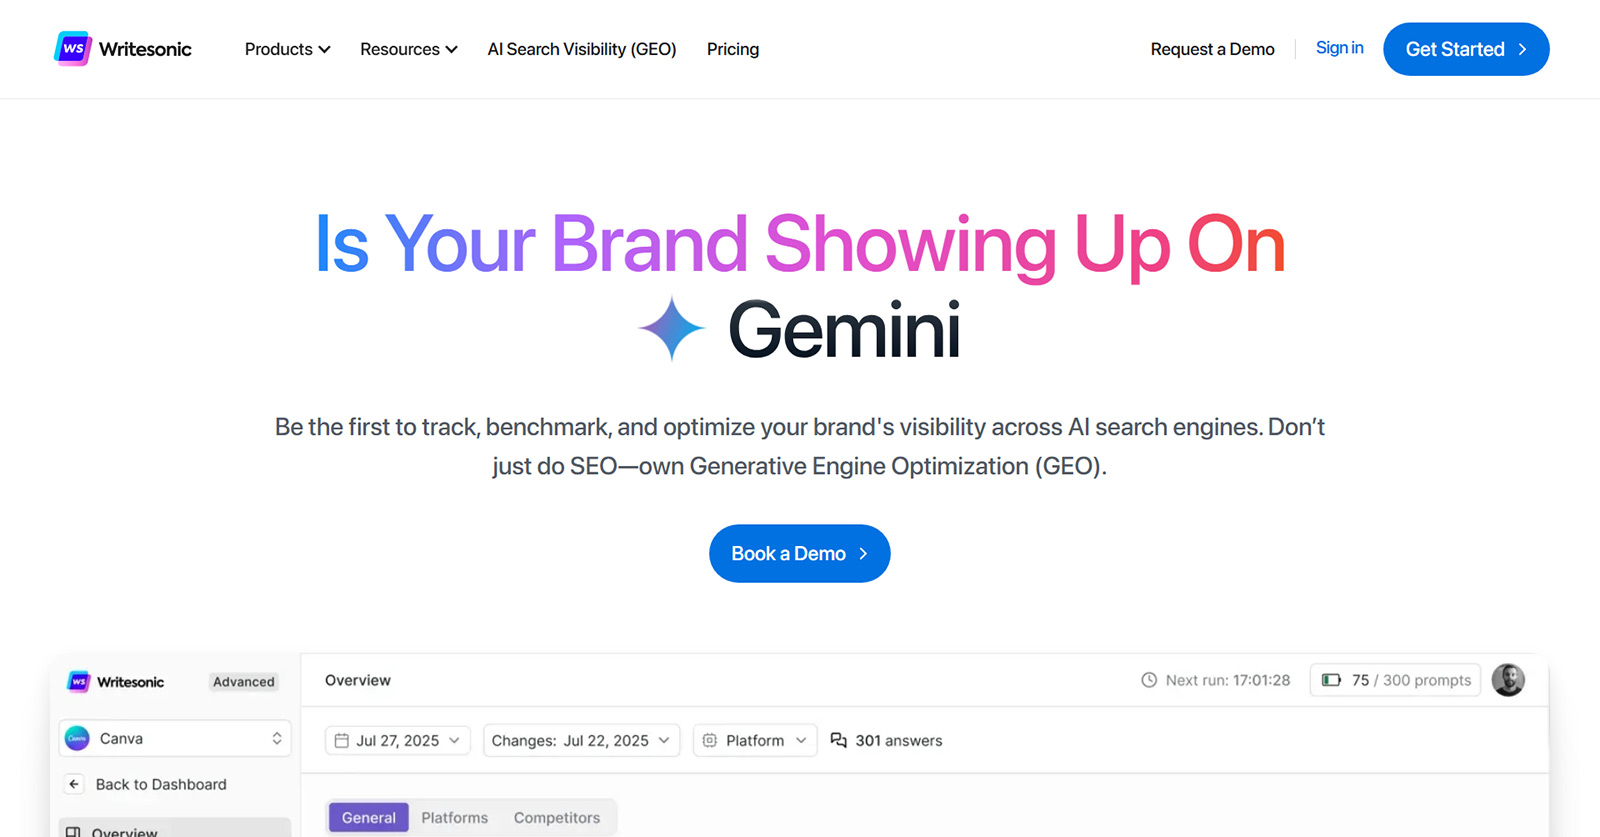The width and height of the screenshot is (1600, 837).
Task: Click the Canva brand logo circle
Action: tap(77, 738)
